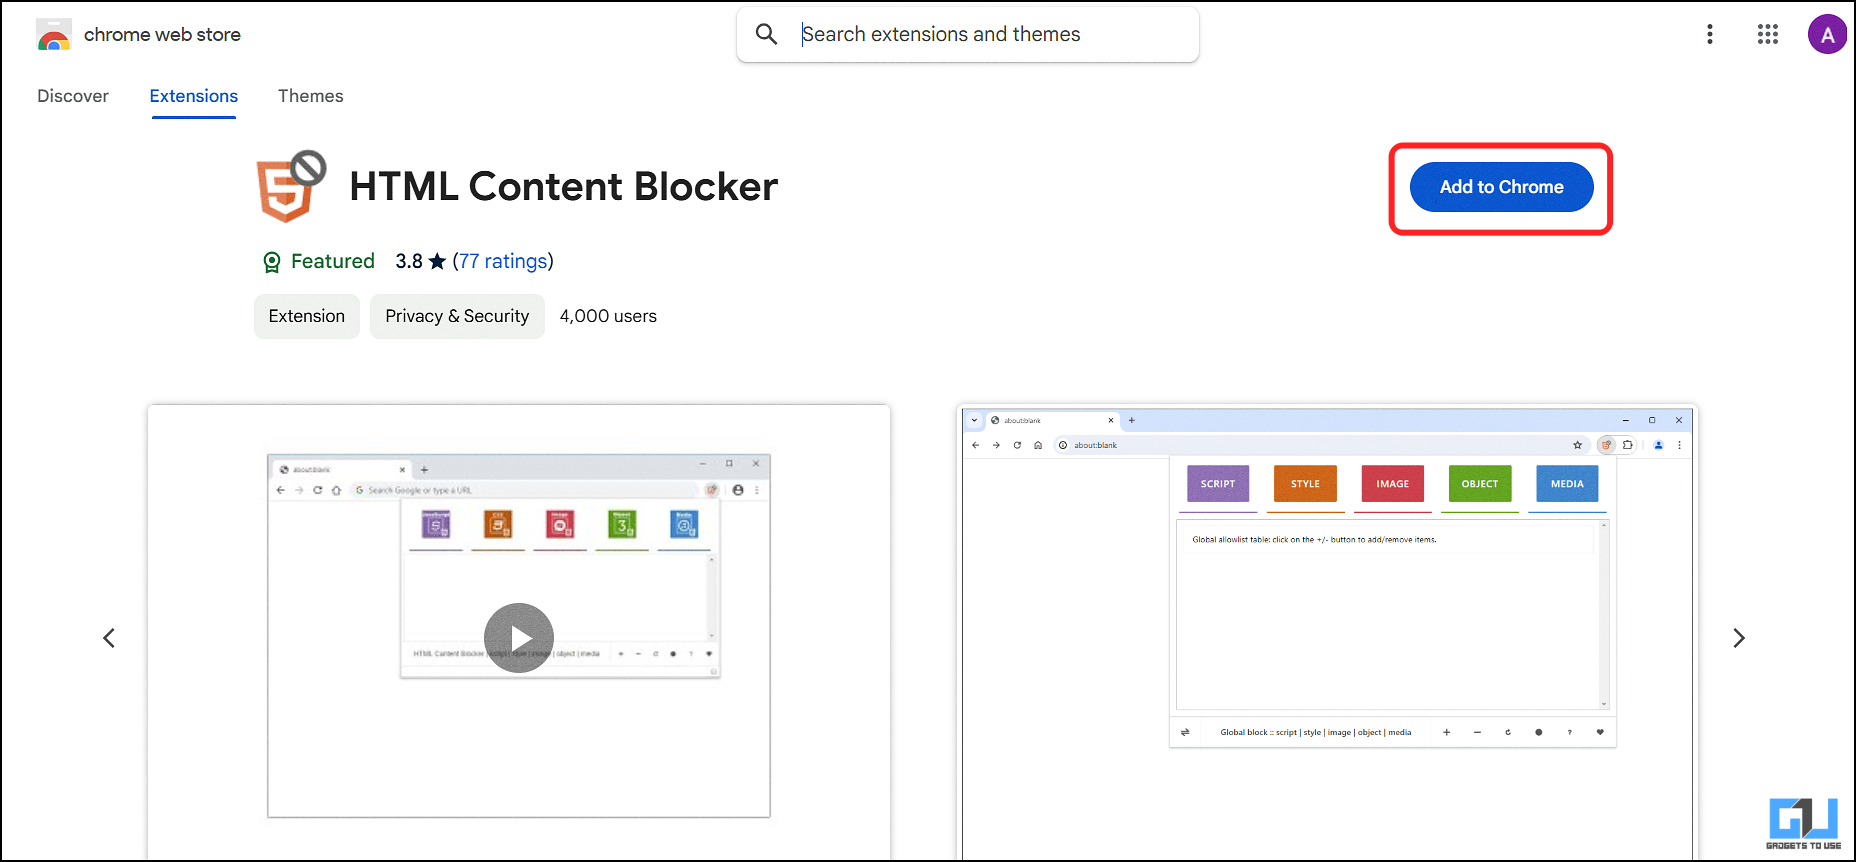This screenshot has height=862, width=1856.
Task: Open the three-dot more options menu
Action: click(1710, 34)
